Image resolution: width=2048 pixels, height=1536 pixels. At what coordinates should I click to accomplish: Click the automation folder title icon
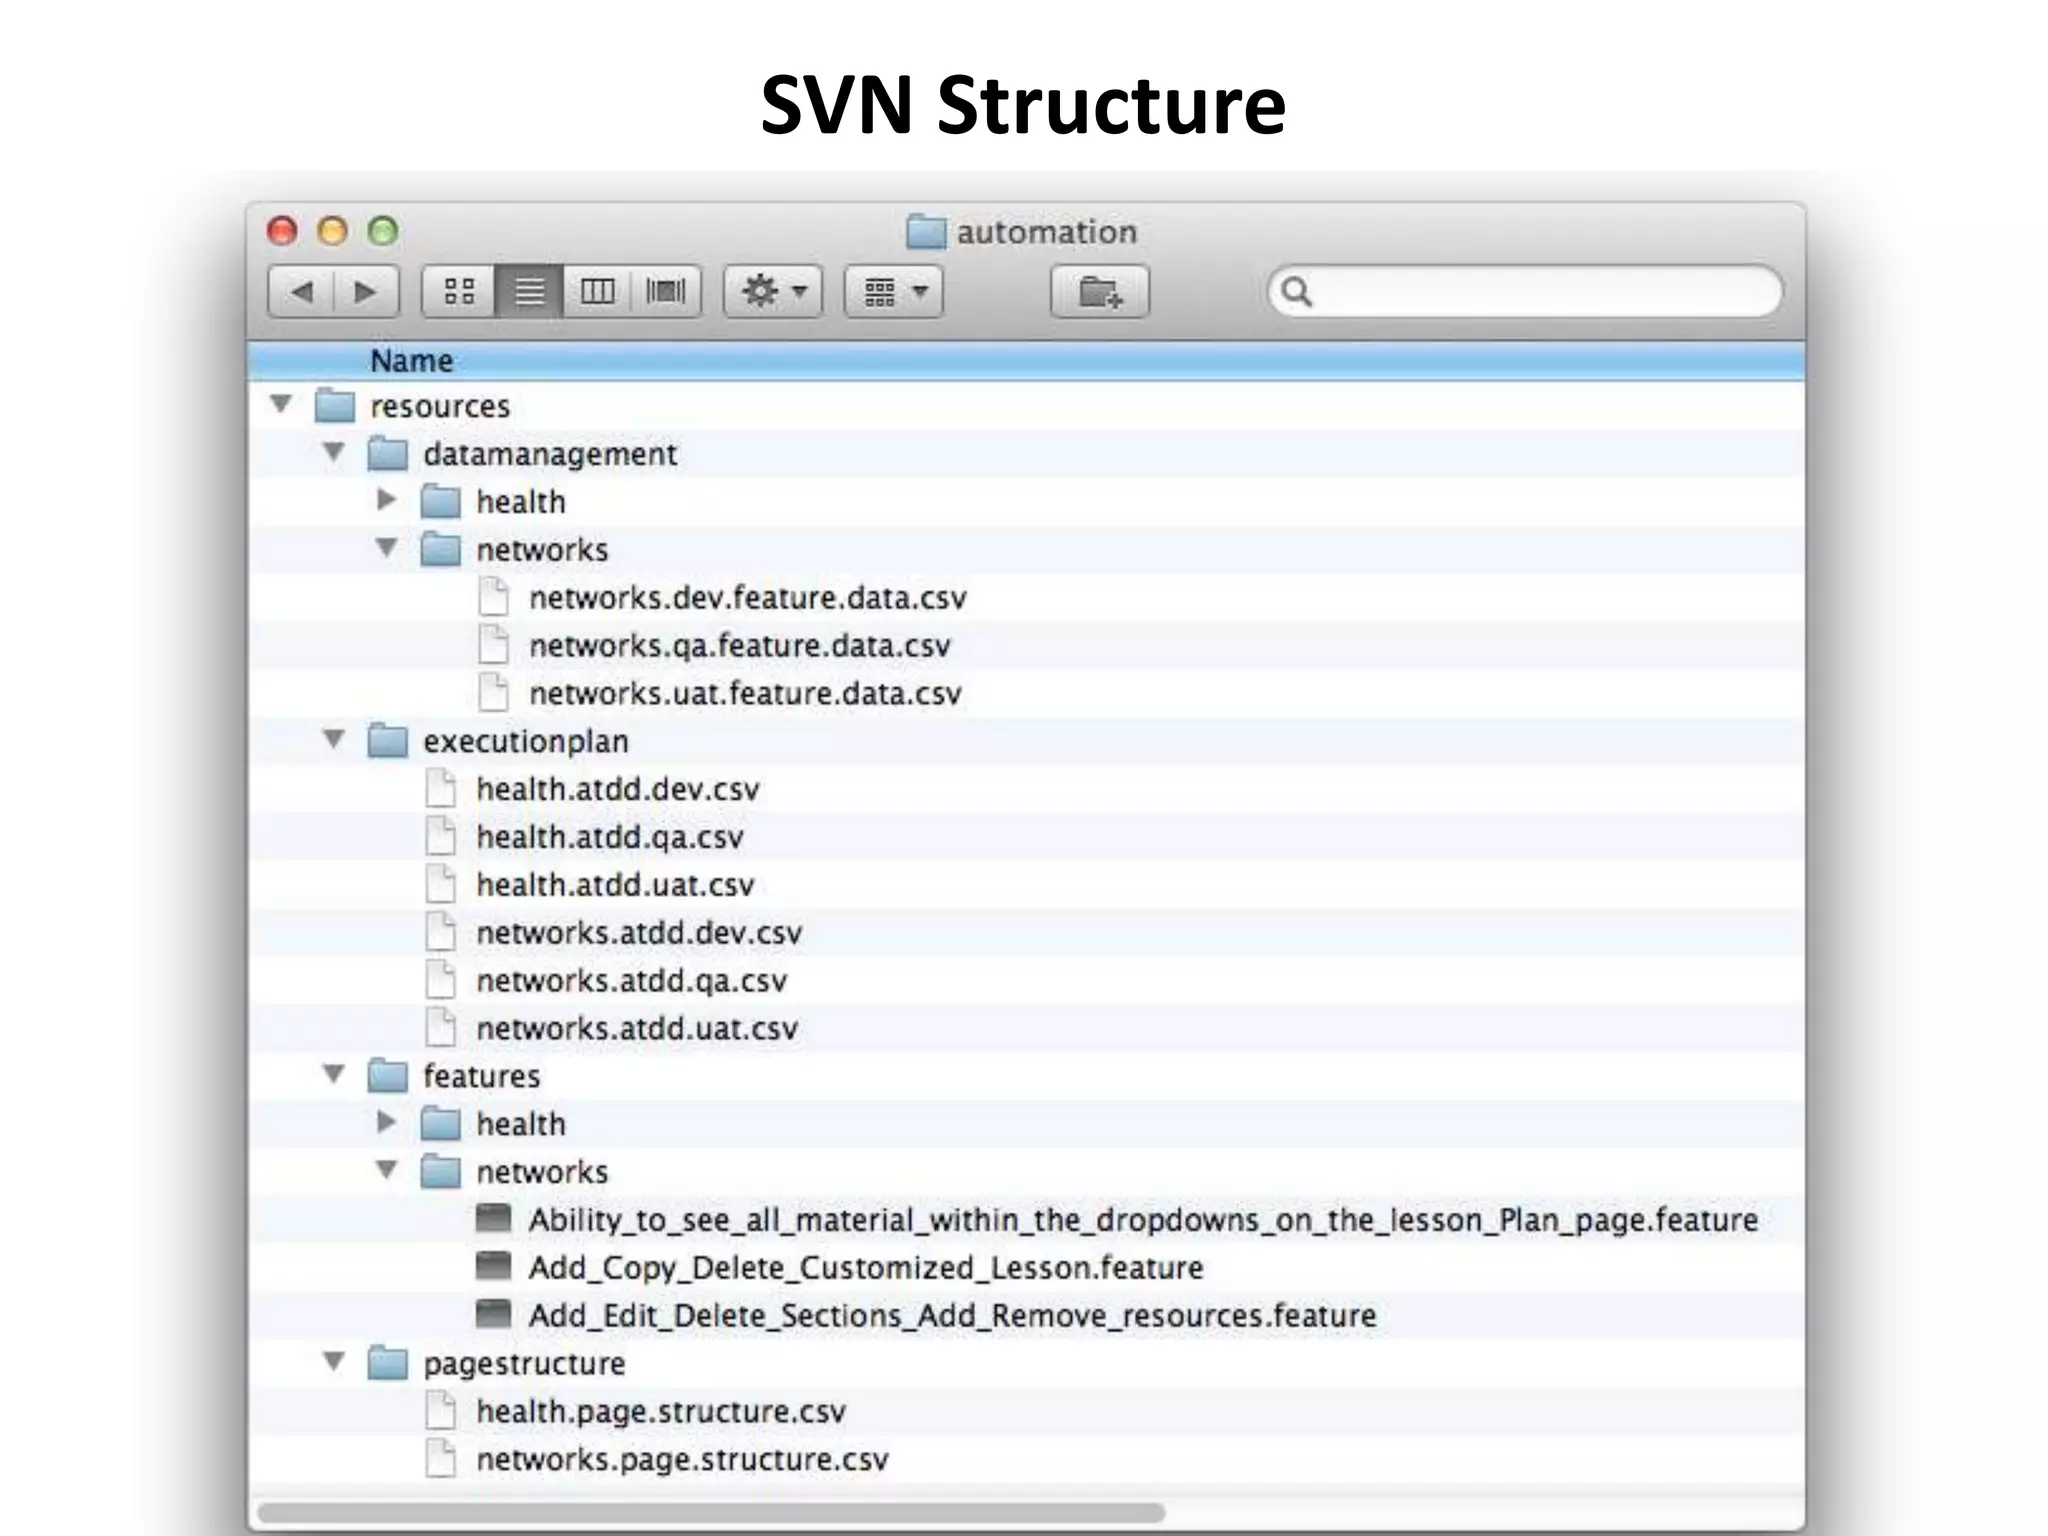click(926, 232)
